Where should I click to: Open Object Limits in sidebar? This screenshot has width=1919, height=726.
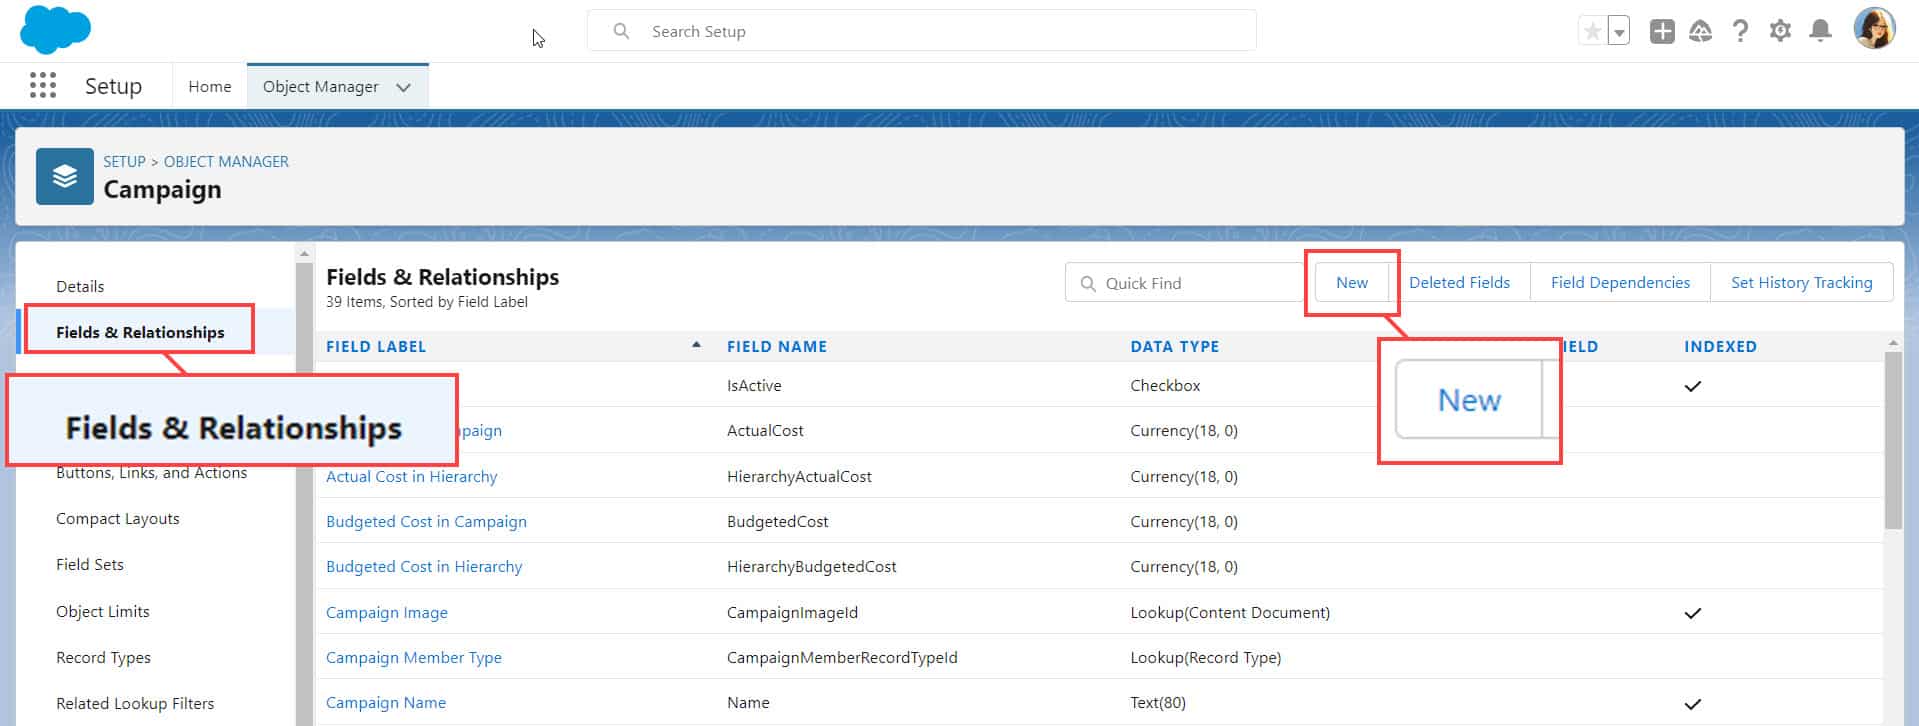(103, 612)
